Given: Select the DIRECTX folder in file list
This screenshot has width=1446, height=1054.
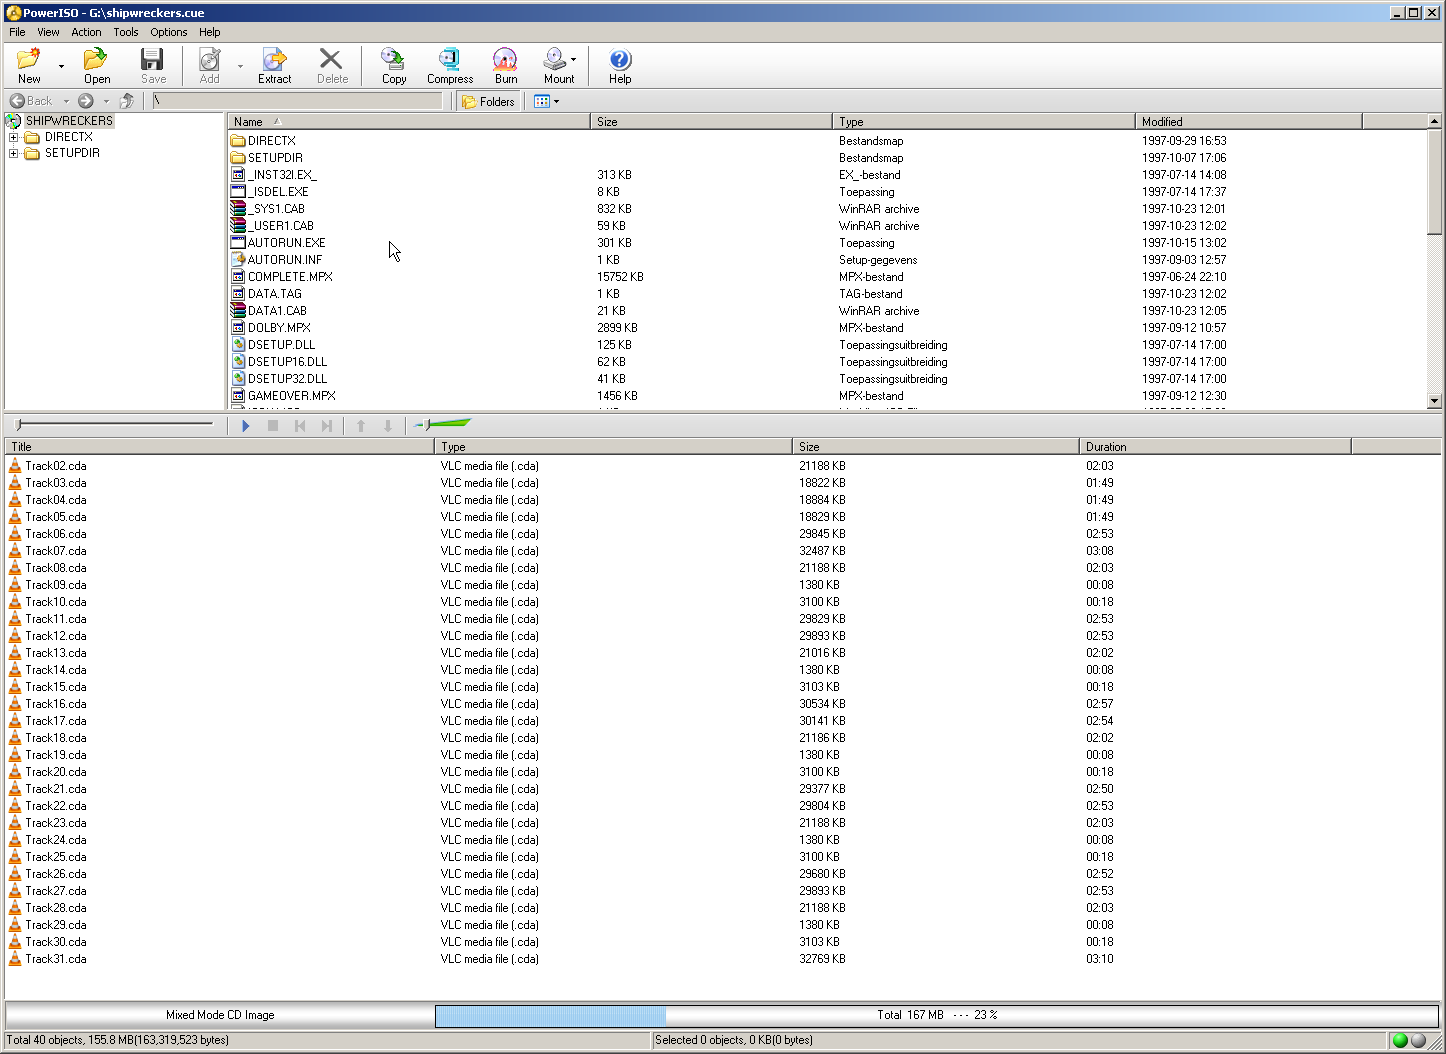Looking at the screenshot, I should [x=271, y=141].
